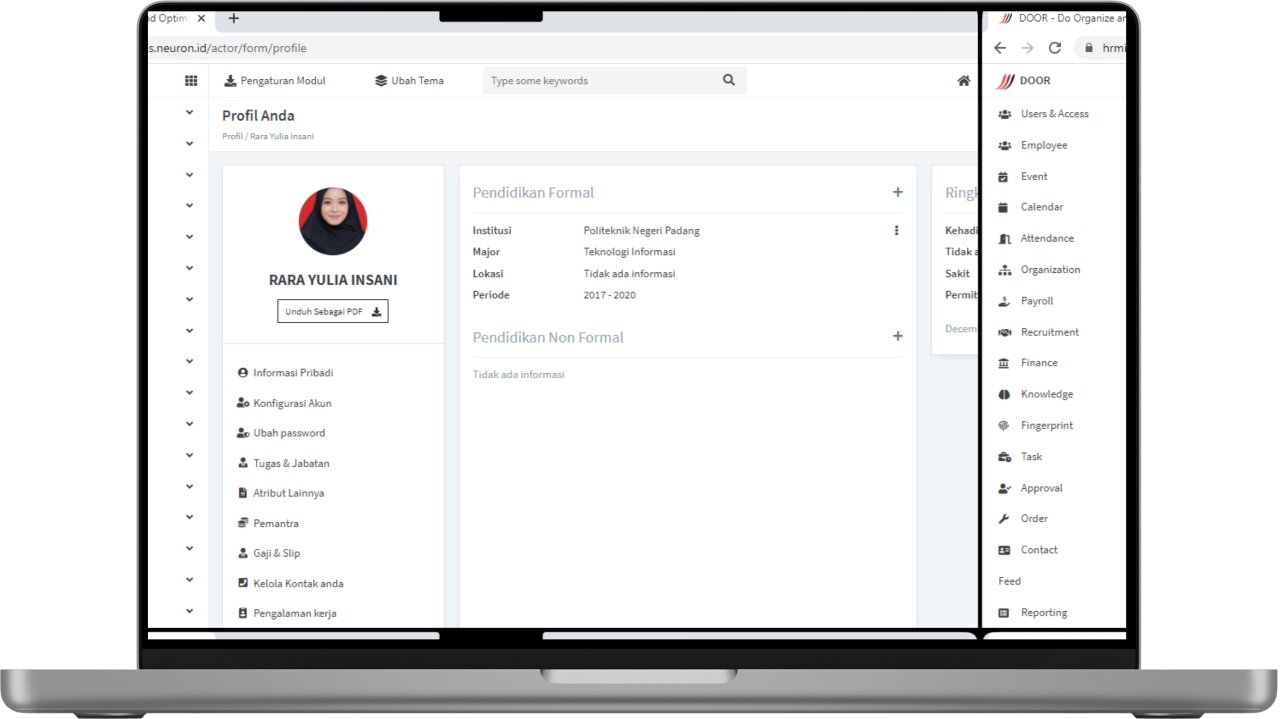This screenshot has width=1280, height=719.
Task: Click the search magnifier icon
Action: 729,81
